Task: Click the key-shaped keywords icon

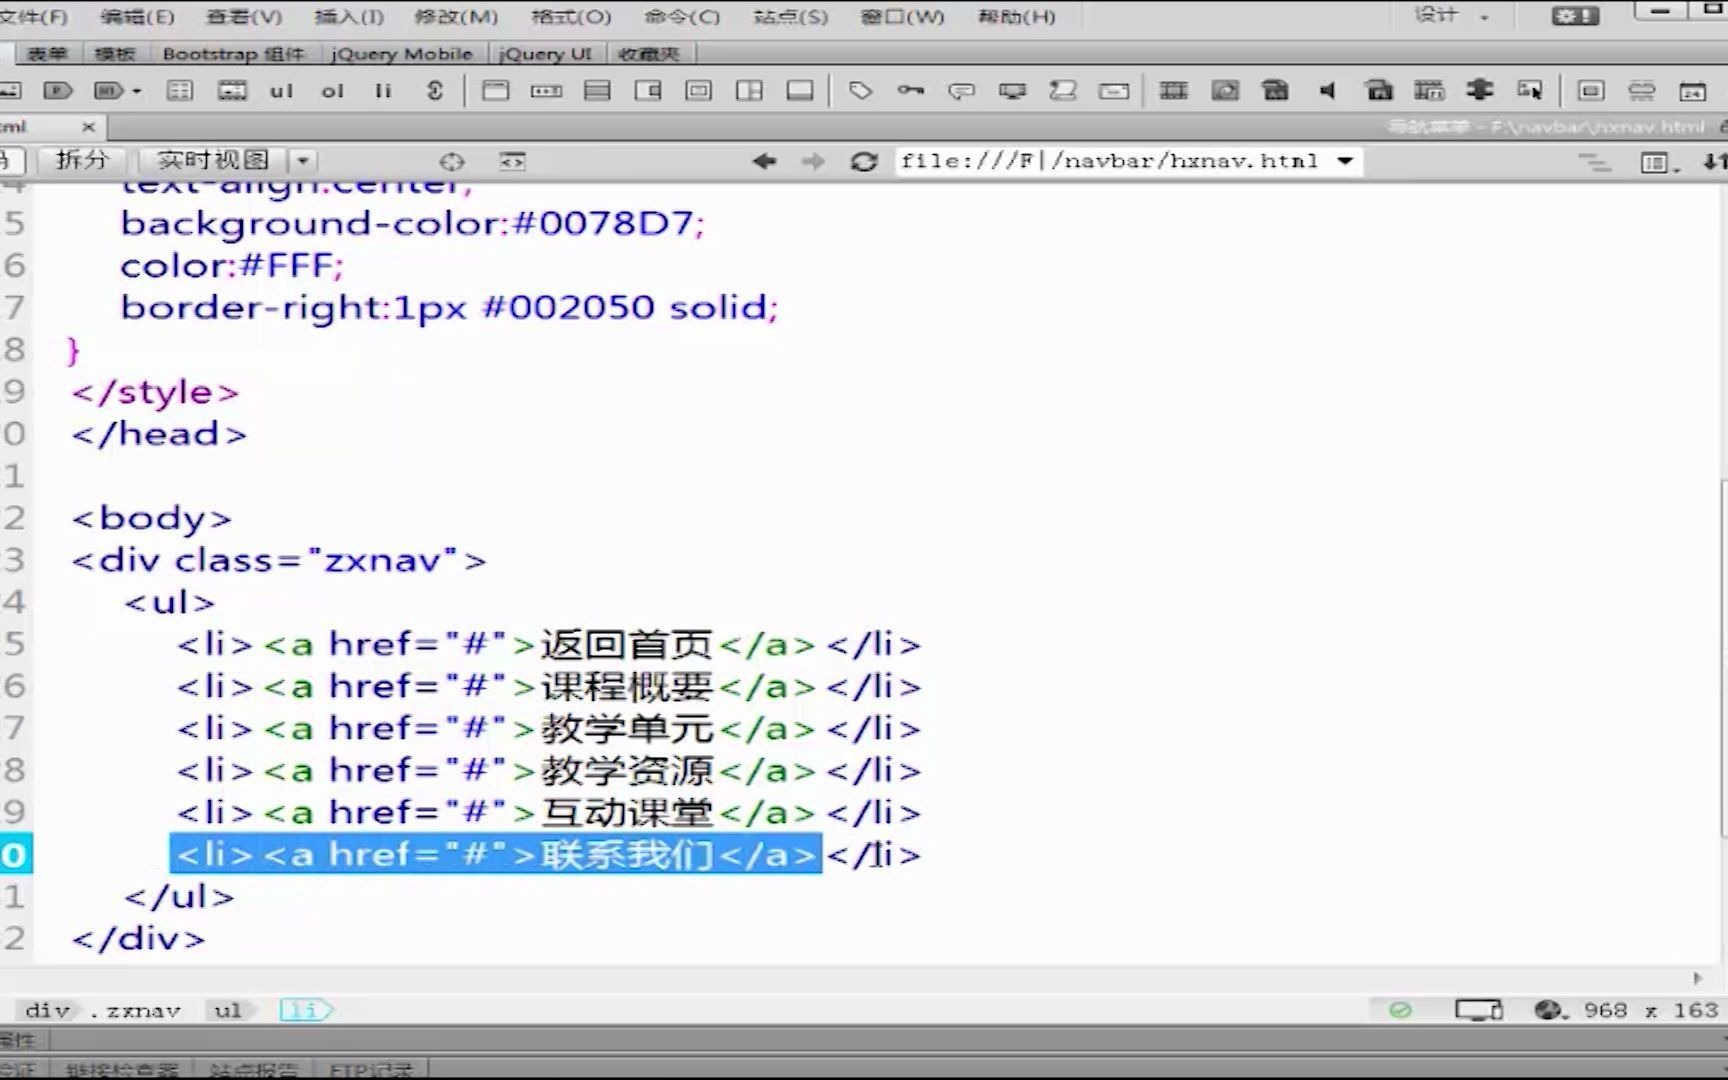Action: (x=910, y=91)
